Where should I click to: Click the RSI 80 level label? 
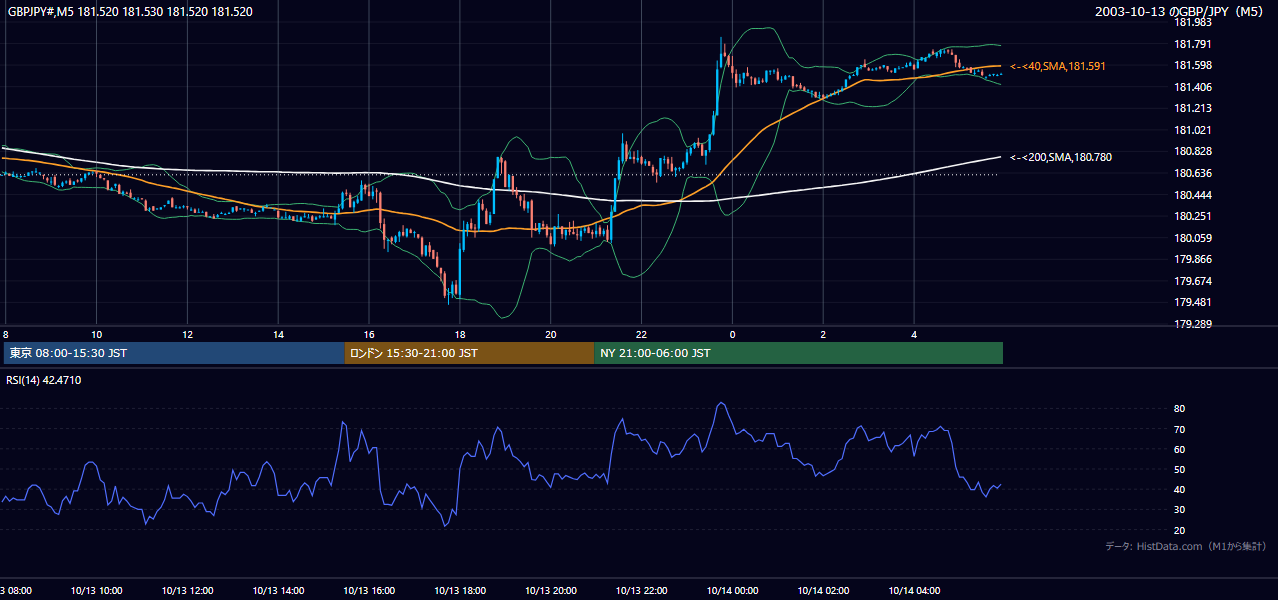pyautogui.click(x=1179, y=409)
